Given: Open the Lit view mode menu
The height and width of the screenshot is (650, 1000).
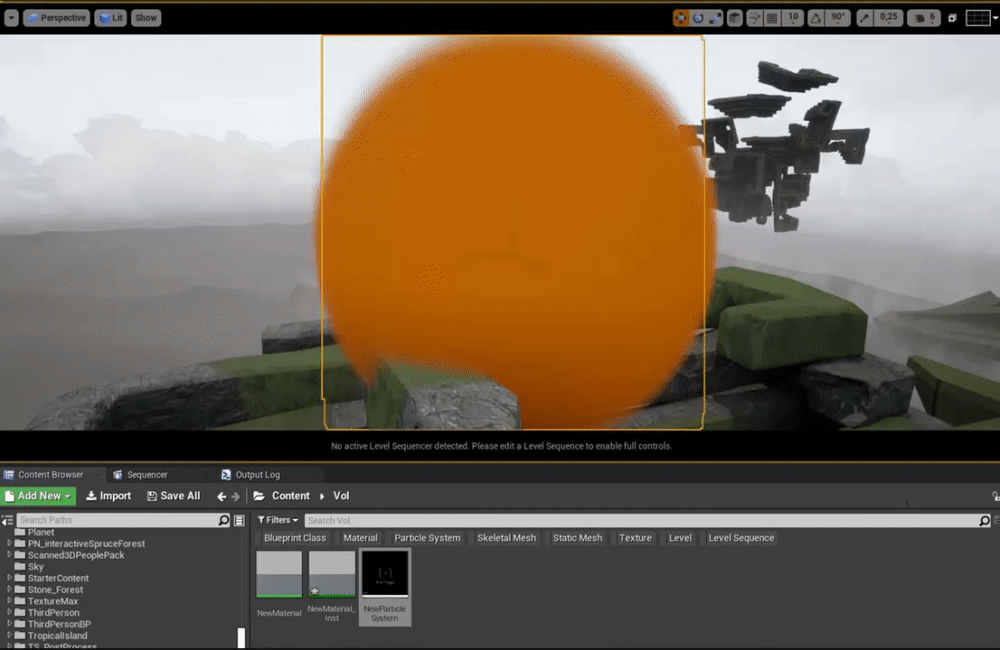Looking at the screenshot, I should pyautogui.click(x=111, y=18).
